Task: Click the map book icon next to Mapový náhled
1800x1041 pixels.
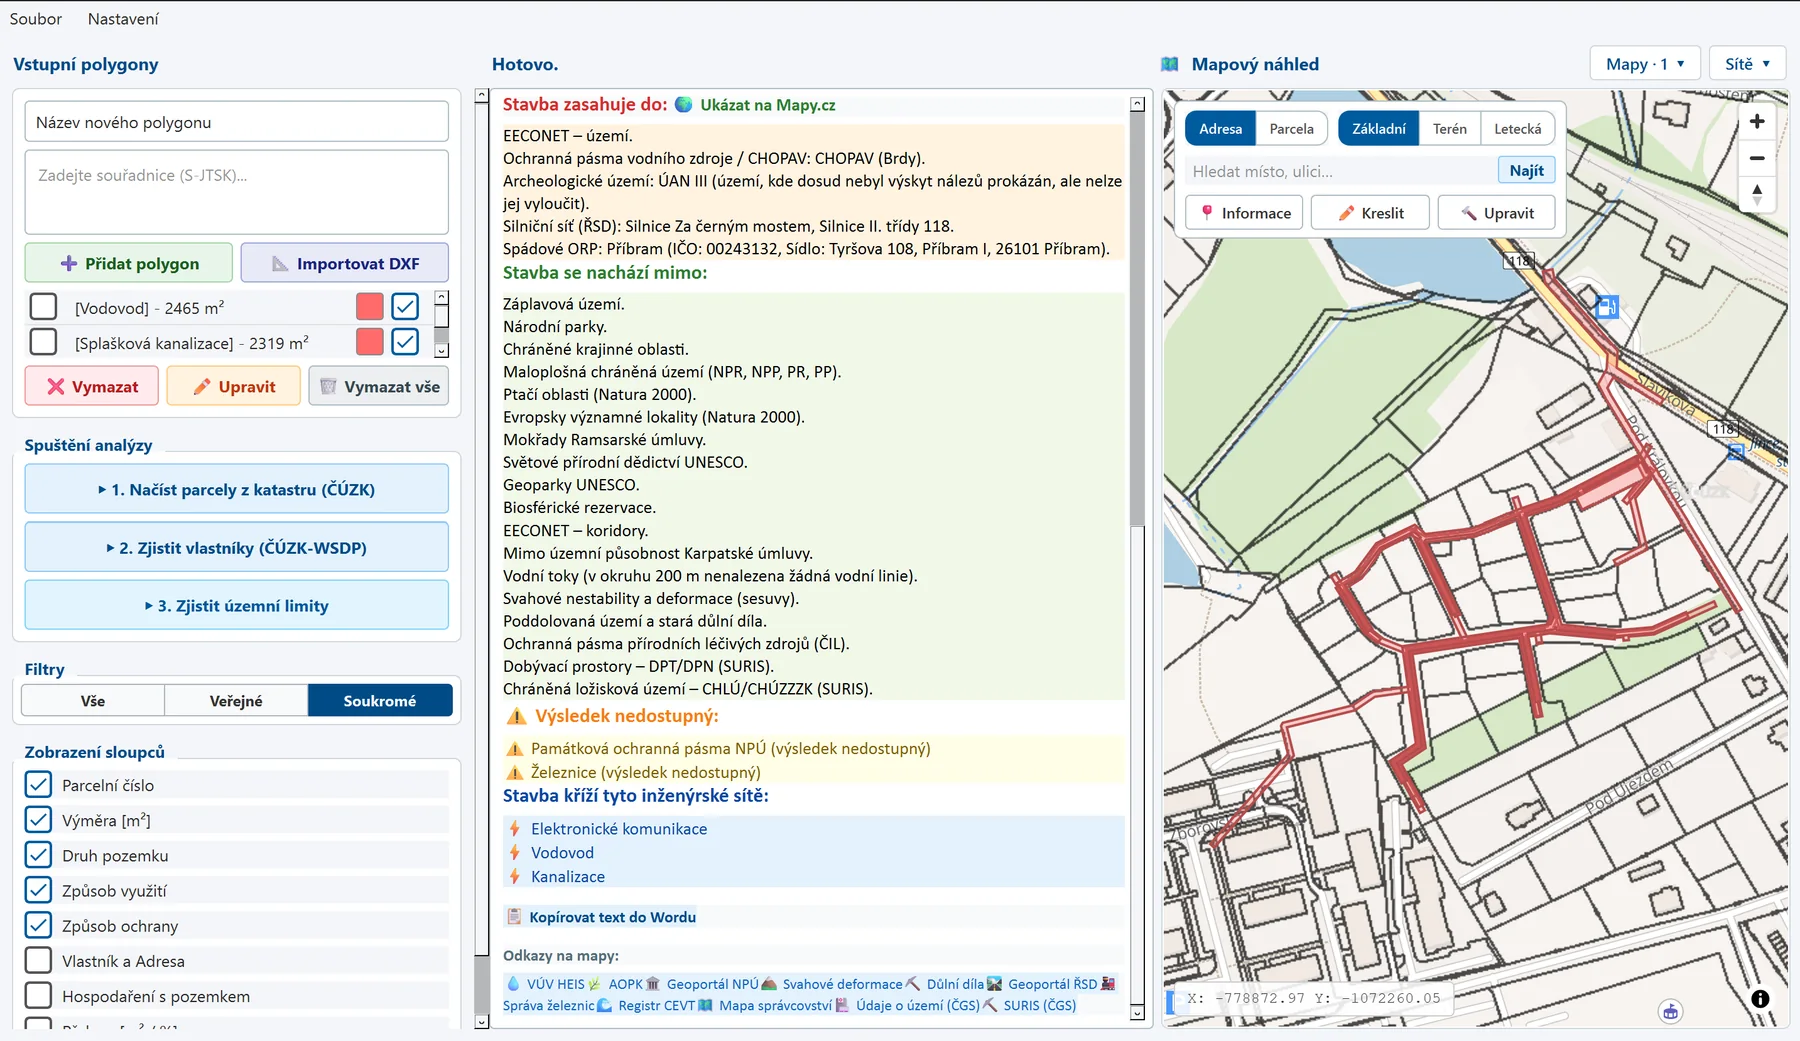Action: [1169, 64]
